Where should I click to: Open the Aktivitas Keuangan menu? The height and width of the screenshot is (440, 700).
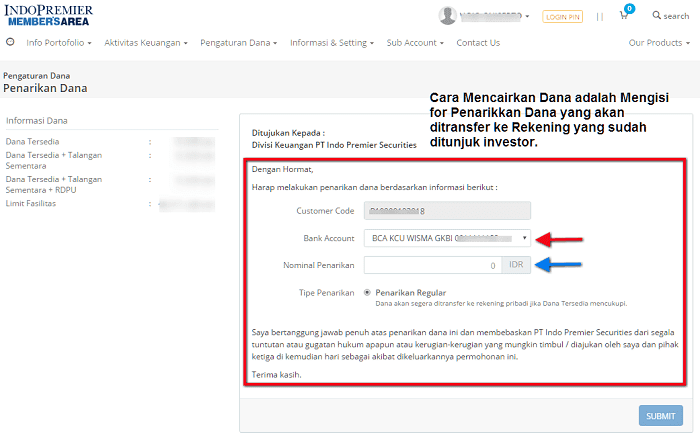point(146,43)
